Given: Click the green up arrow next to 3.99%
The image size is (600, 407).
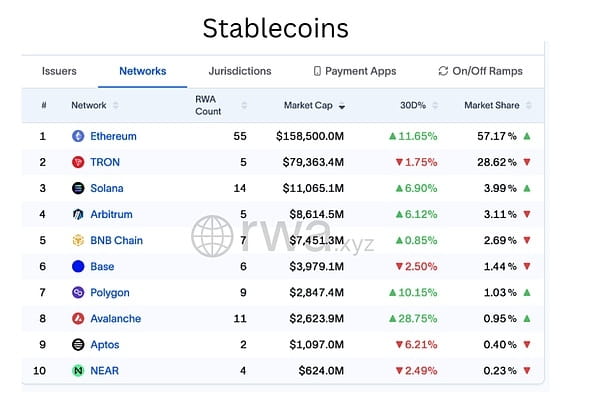Looking at the screenshot, I should (x=527, y=188).
